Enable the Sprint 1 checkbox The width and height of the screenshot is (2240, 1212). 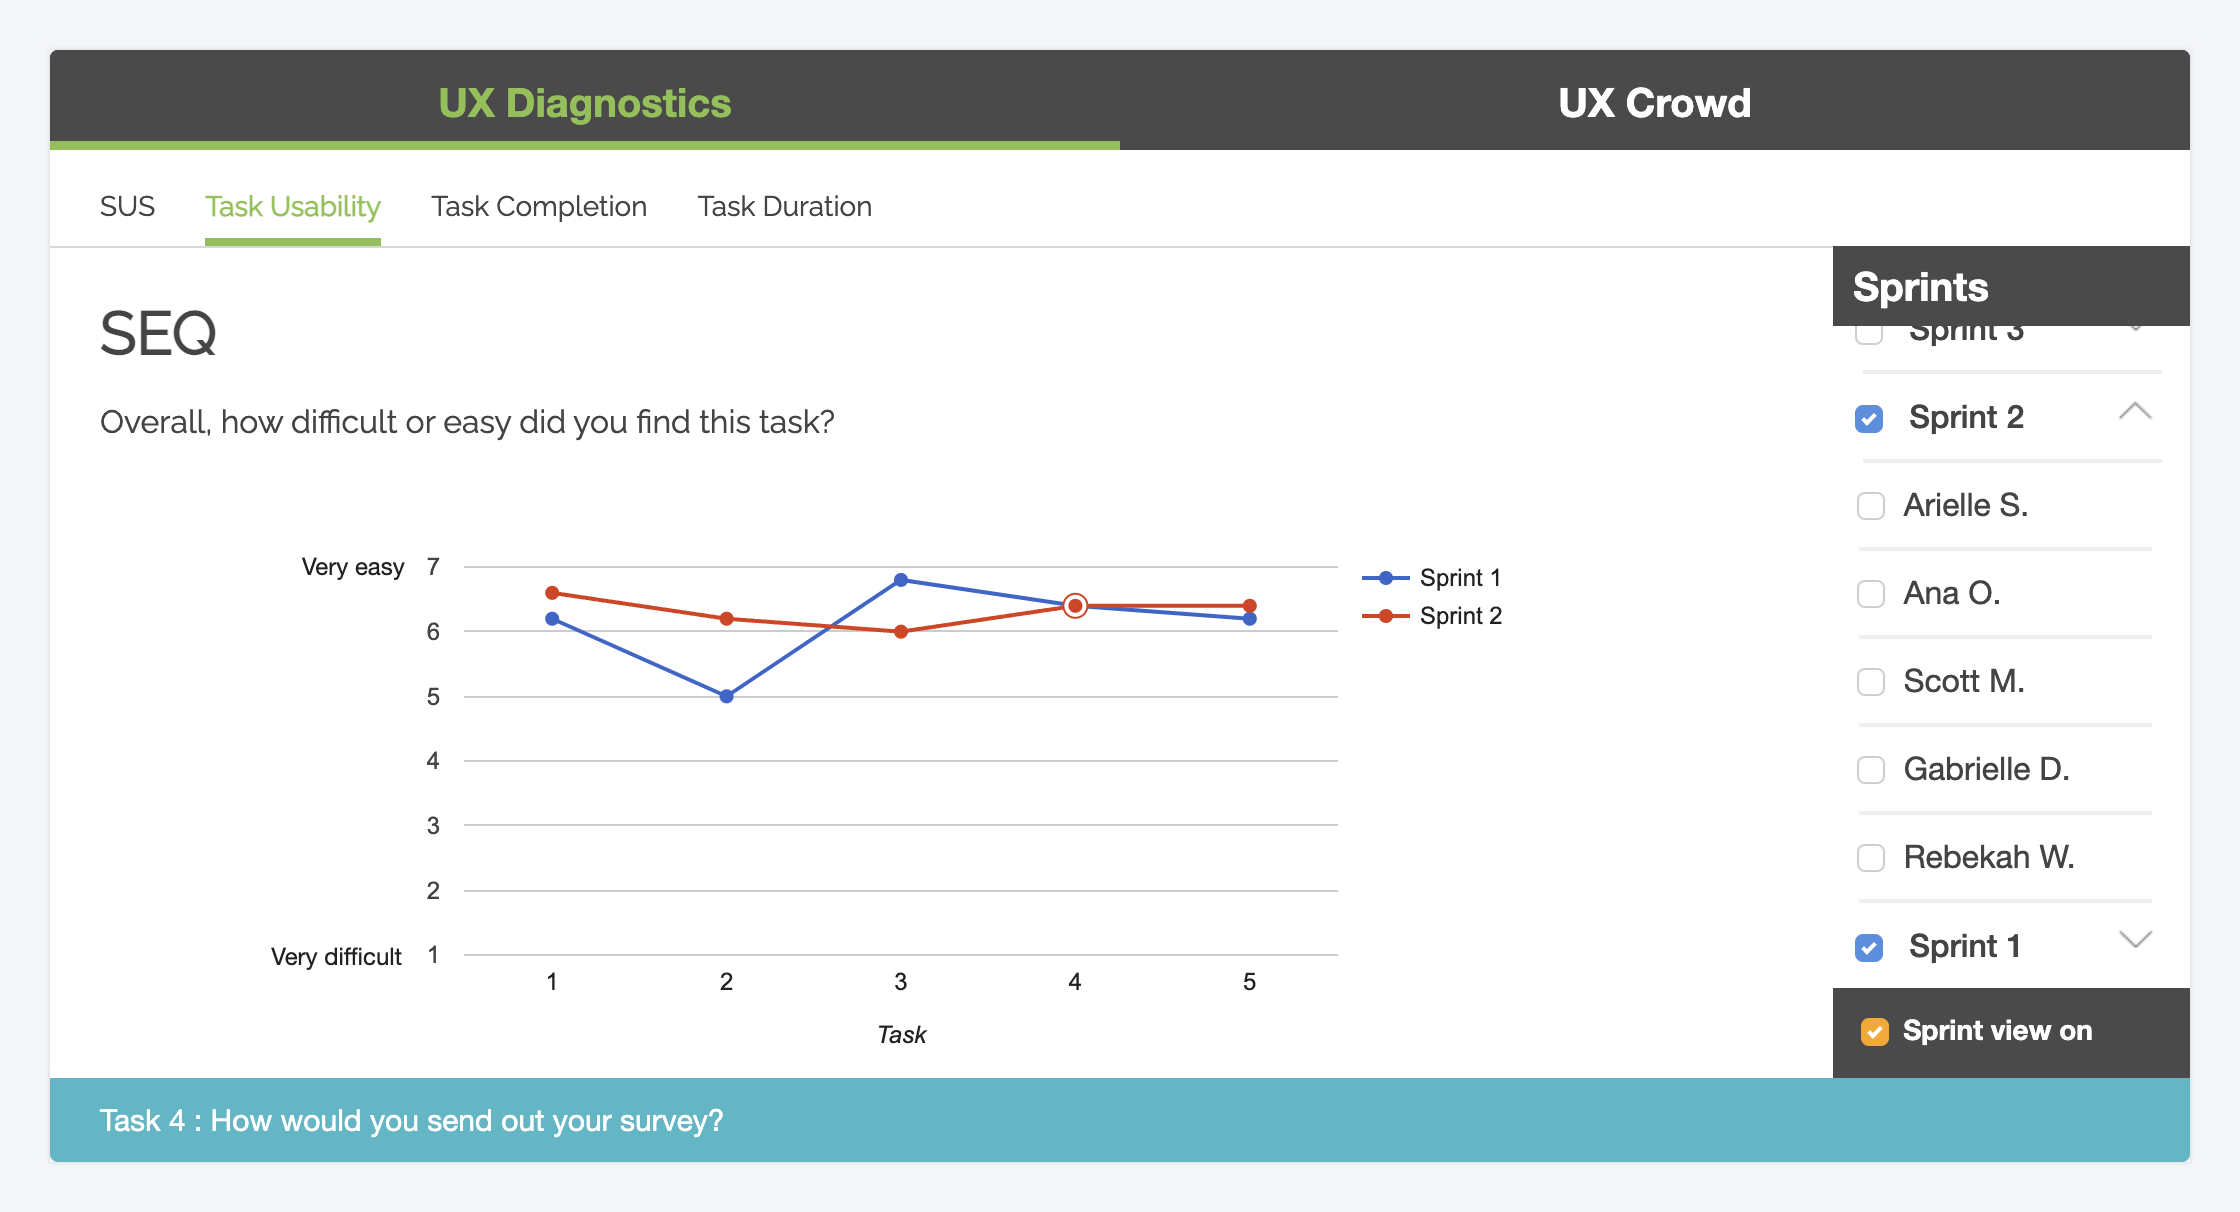click(1870, 942)
